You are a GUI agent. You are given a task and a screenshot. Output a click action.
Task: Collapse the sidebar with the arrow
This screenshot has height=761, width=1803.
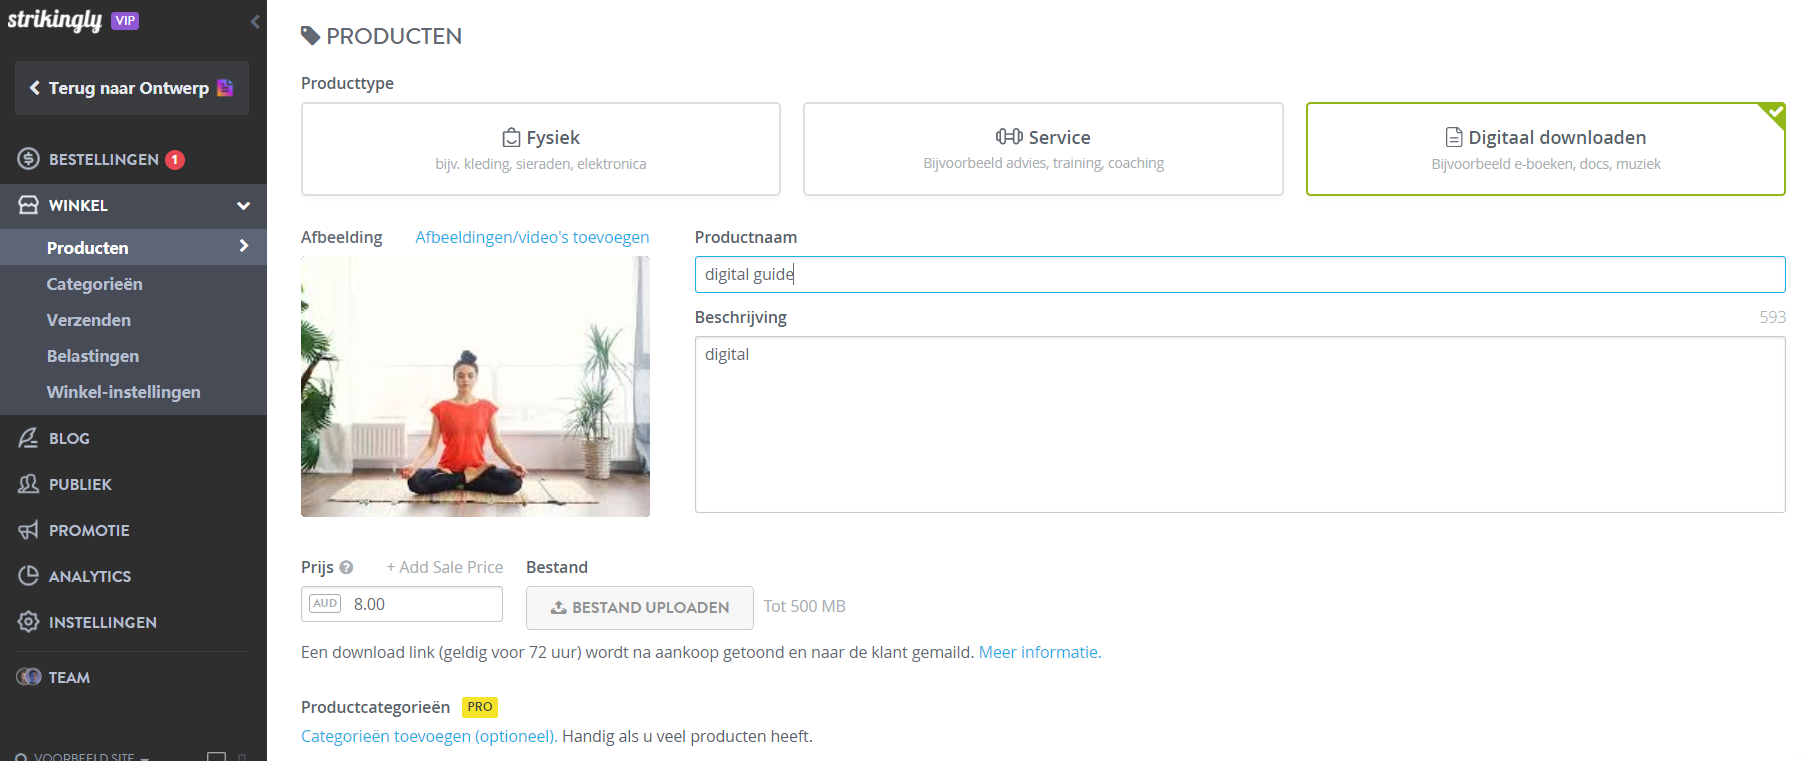pyautogui.click(x=255, y=21)
